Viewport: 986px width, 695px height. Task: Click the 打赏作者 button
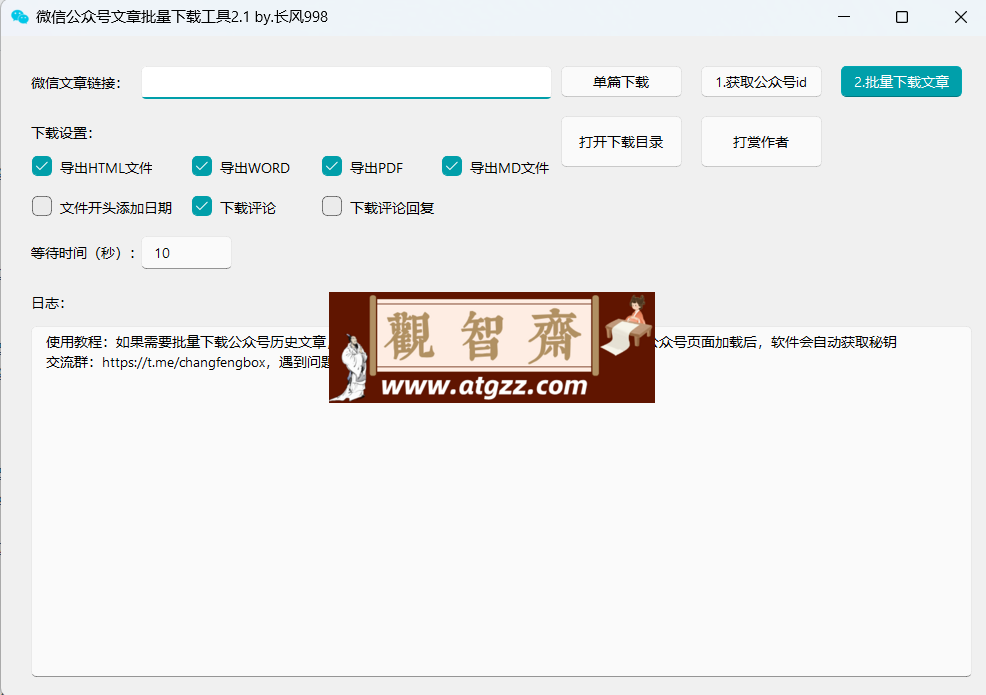(x=761, y=142)
